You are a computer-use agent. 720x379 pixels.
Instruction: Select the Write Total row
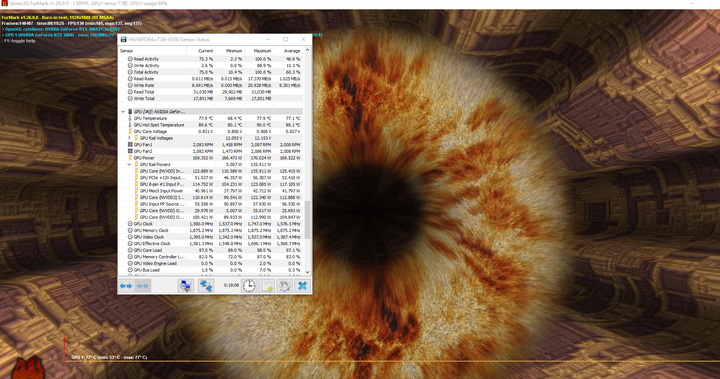[x=211, y=98]
